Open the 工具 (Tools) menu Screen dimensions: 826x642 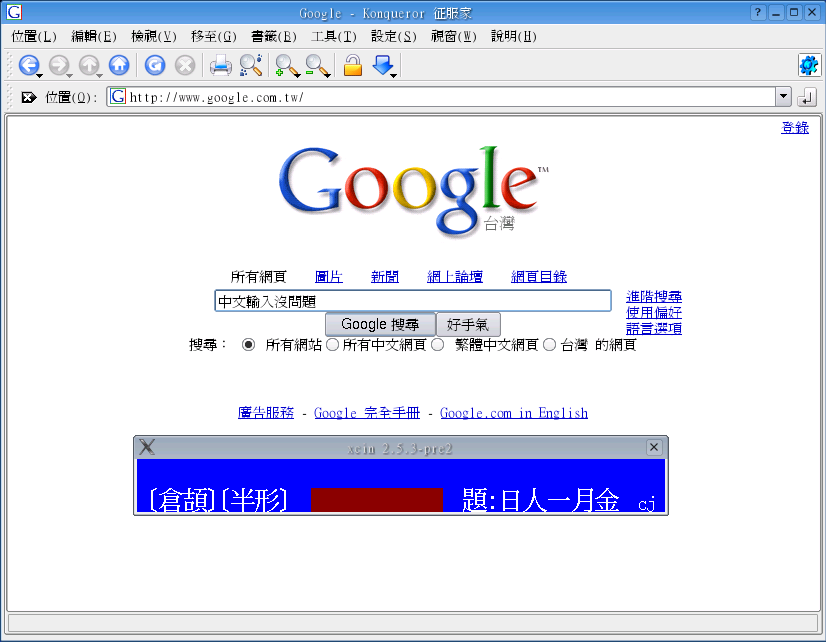[x=333, y=36]
